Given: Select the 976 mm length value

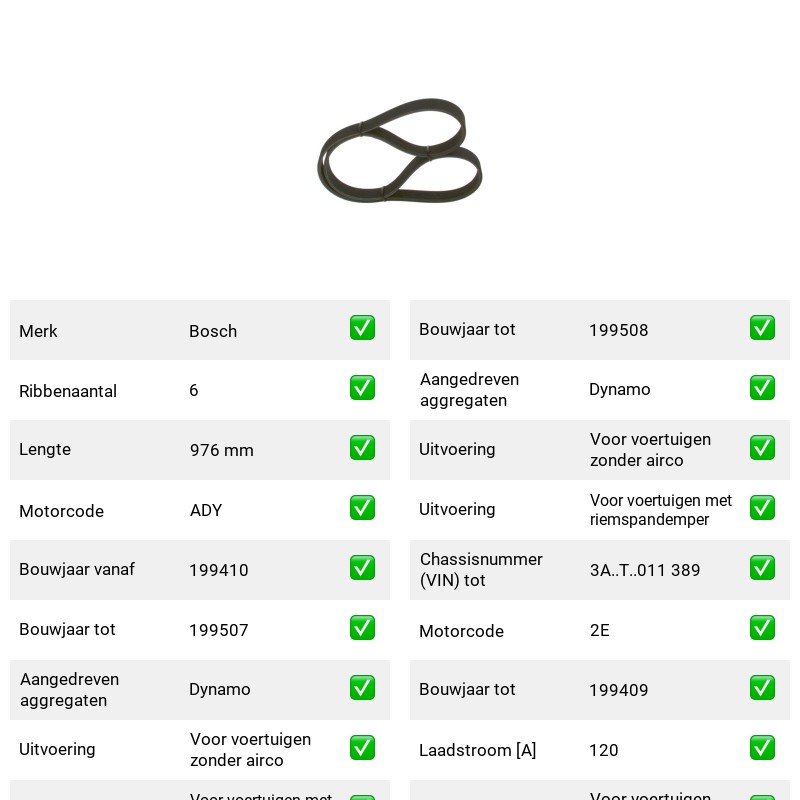Looking at the screenshot, I should click(x=221, y=450).
